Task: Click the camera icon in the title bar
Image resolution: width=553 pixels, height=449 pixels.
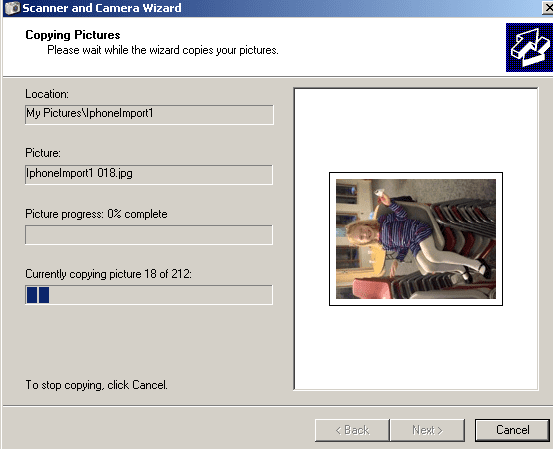Action: 12,8
